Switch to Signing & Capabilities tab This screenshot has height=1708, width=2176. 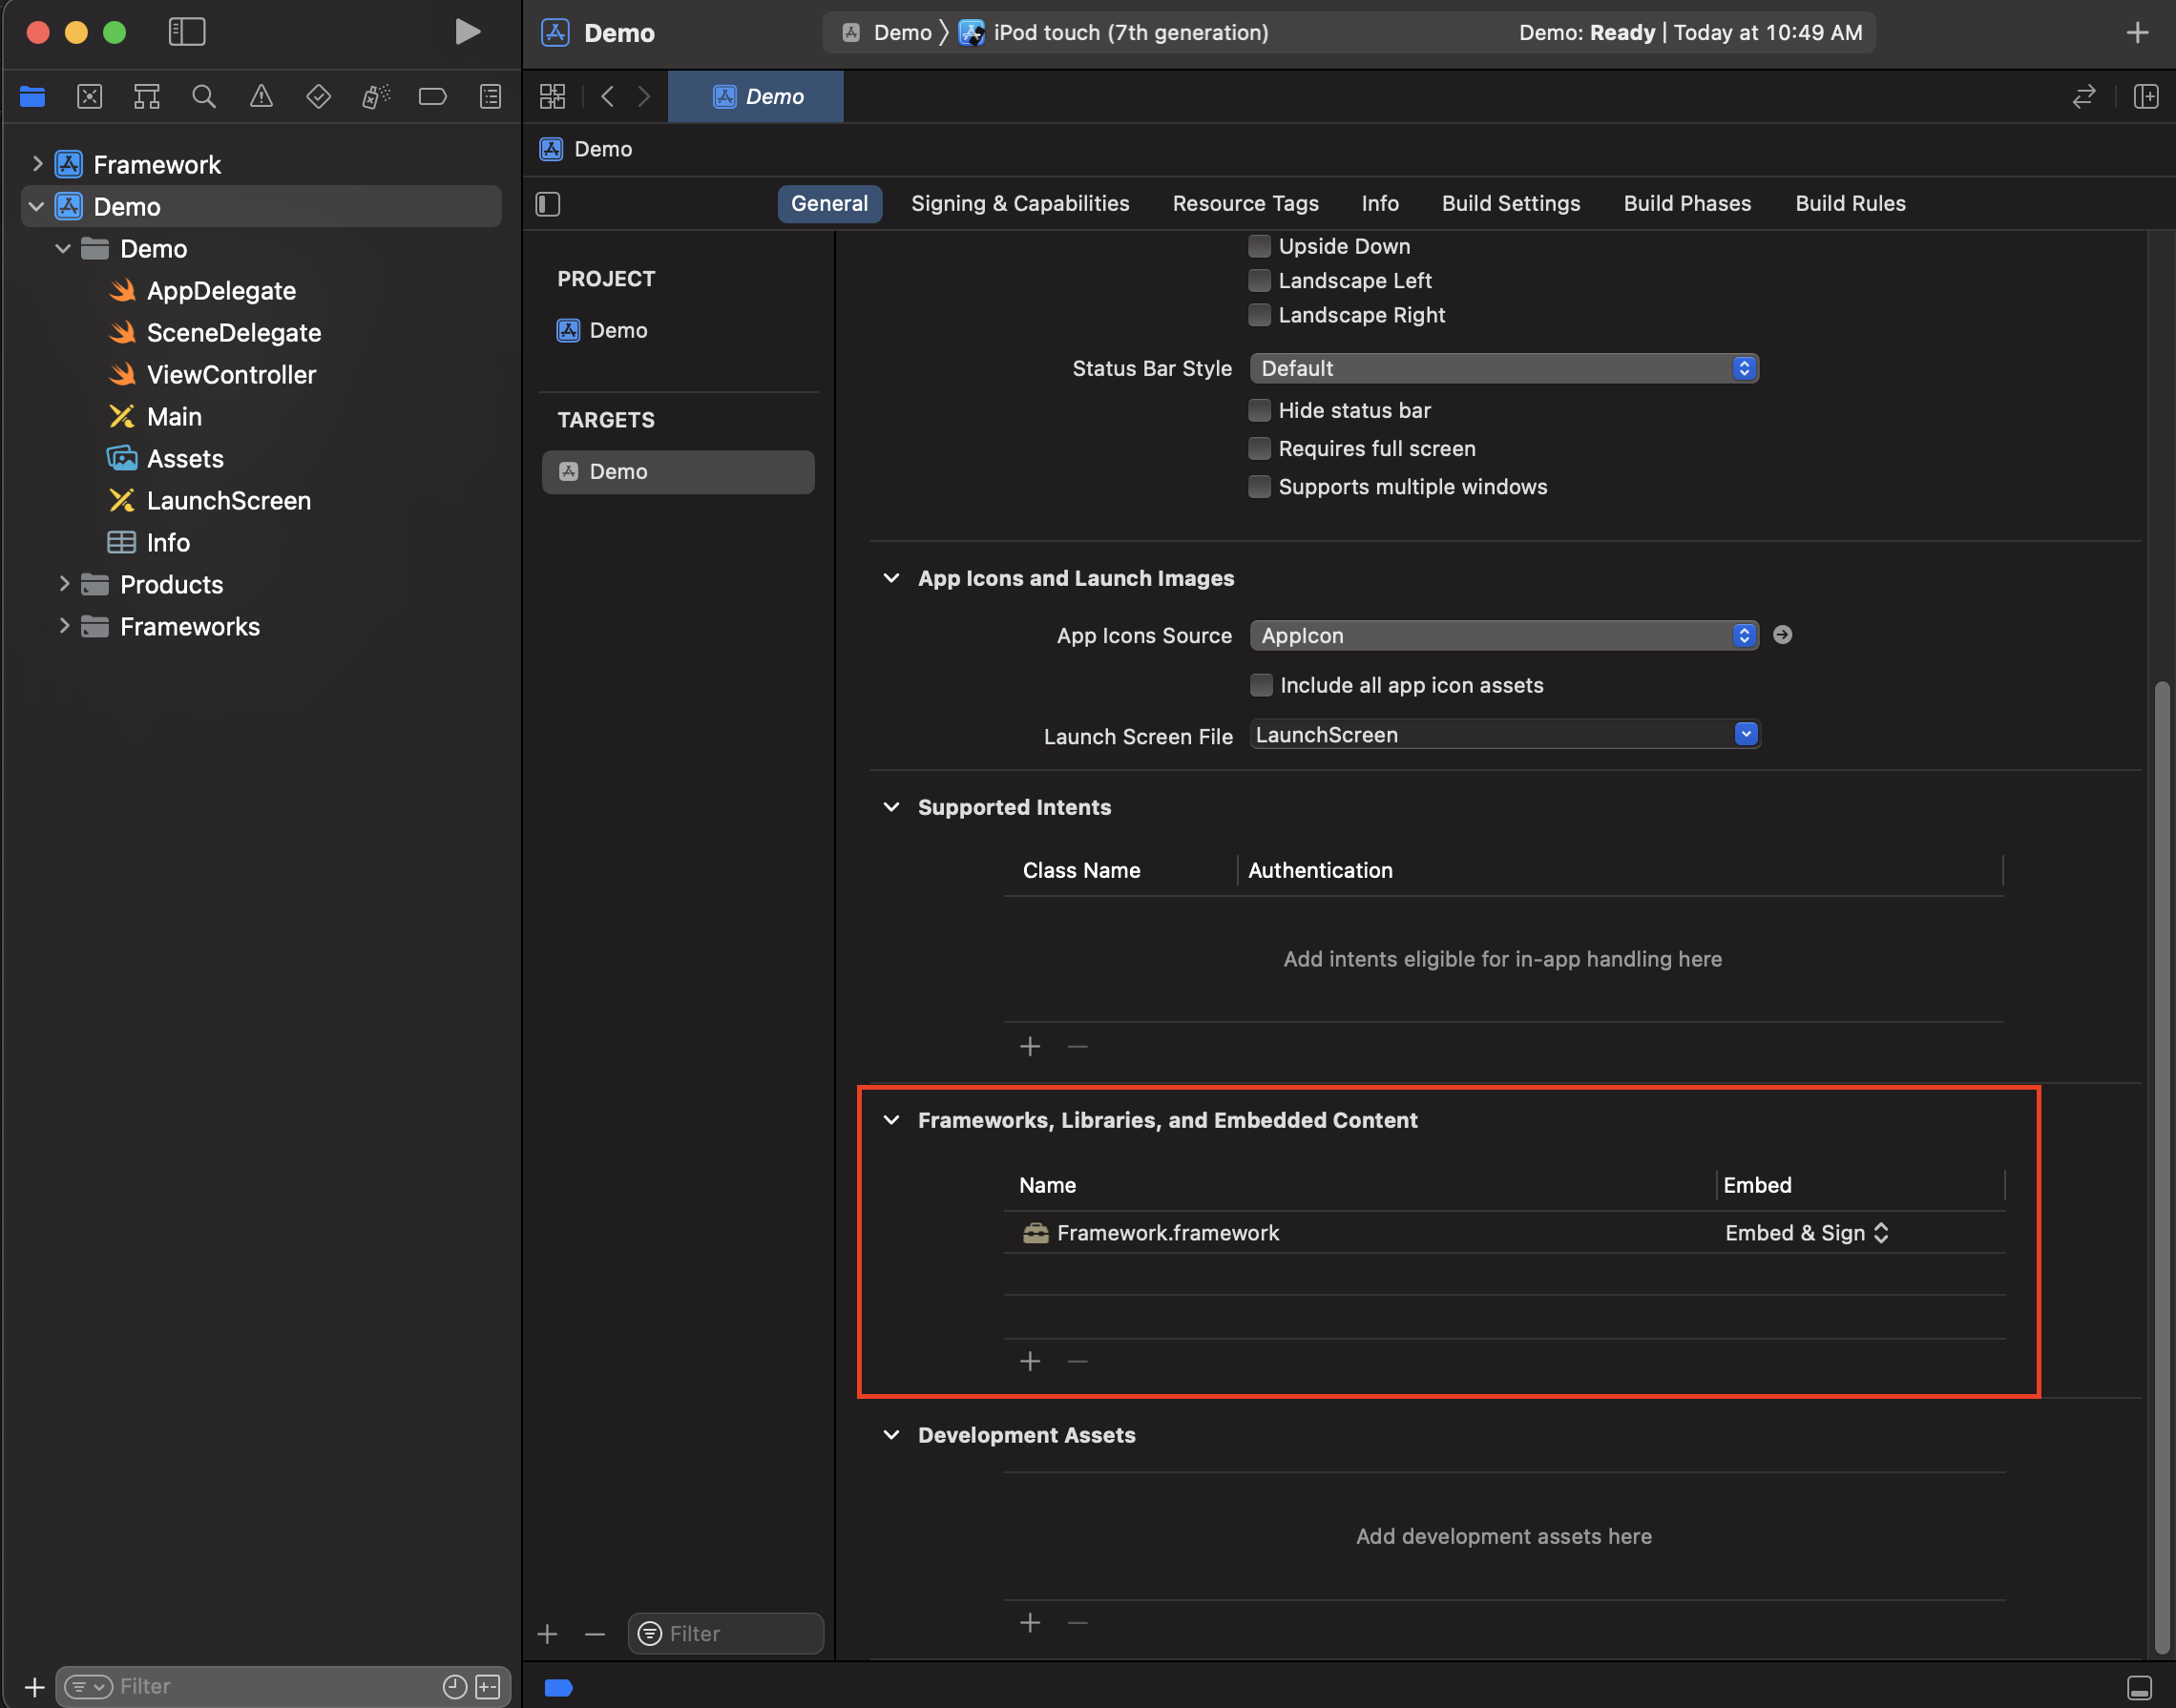pyautogui.click(x=1021, y=201)
